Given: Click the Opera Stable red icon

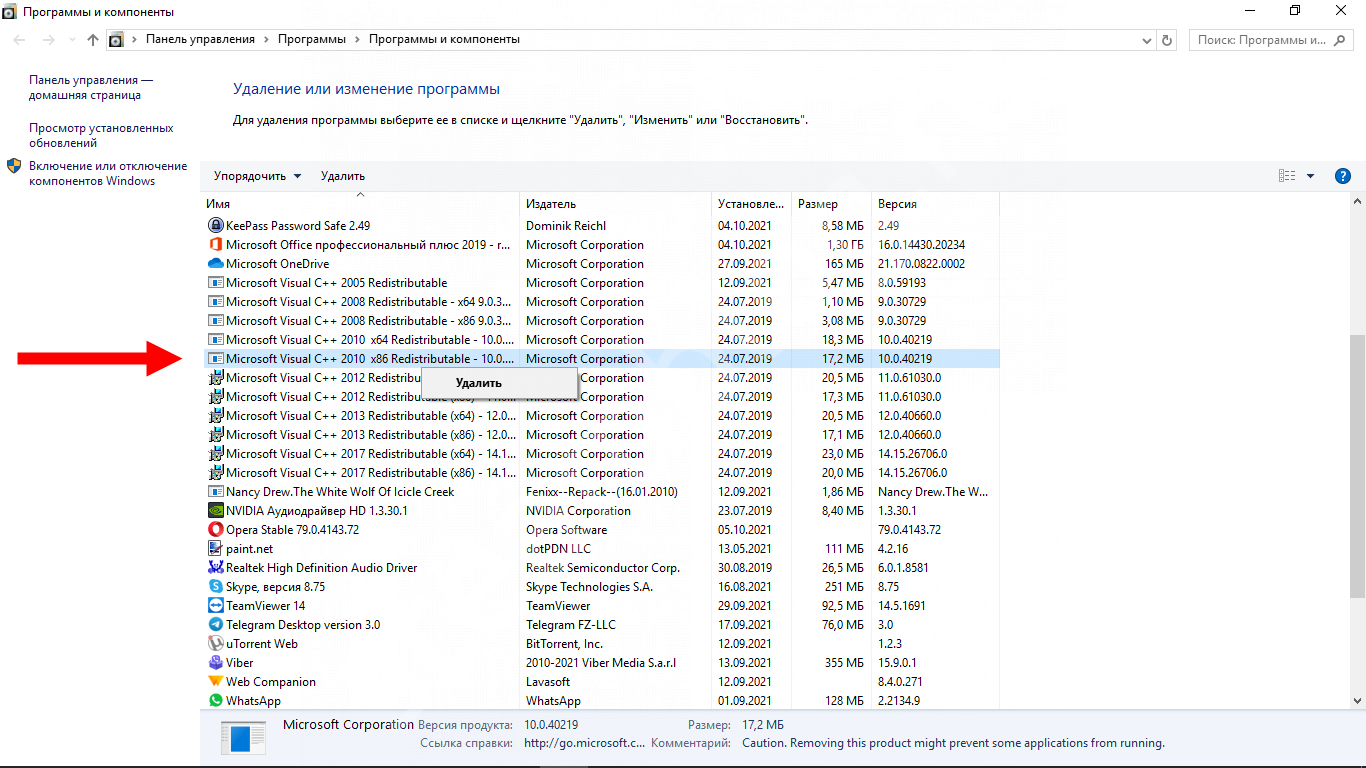Looking at the screenshot, I should (x=215, y=530).
